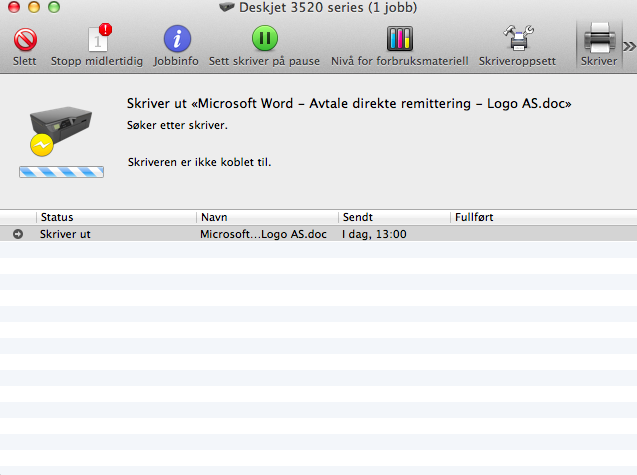Pause printer with green pause icon
The image size is (637, 475).
point(264,38)
